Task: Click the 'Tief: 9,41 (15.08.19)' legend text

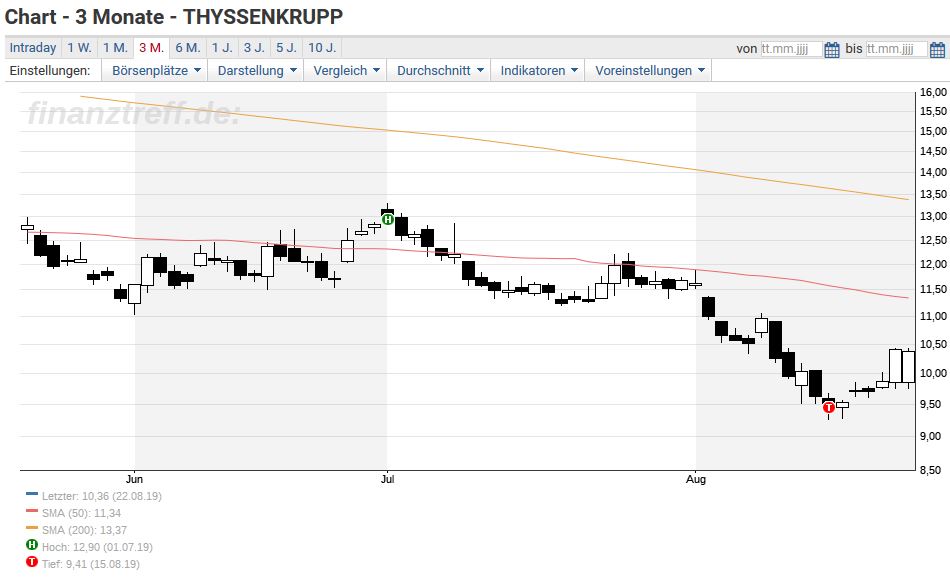Action: coord(91,564)
